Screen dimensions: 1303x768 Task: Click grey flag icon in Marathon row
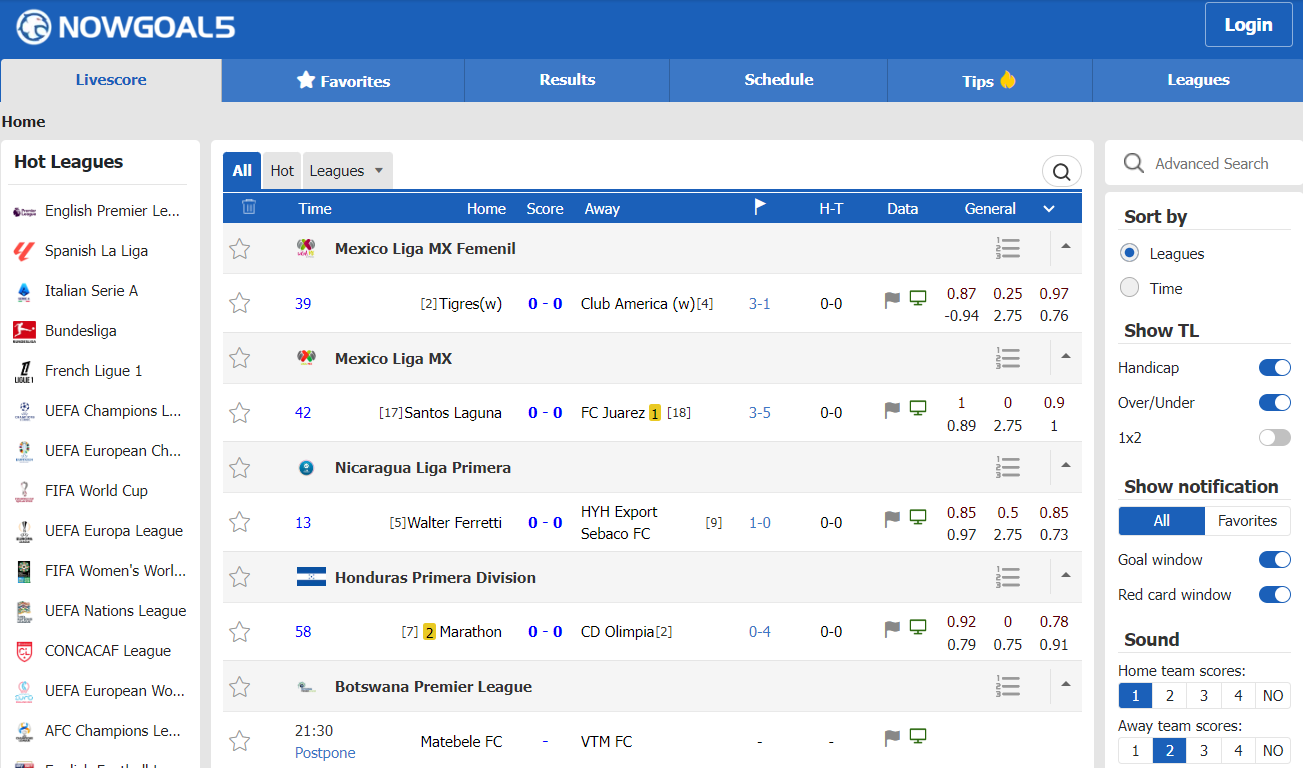[x=892, y=628]
